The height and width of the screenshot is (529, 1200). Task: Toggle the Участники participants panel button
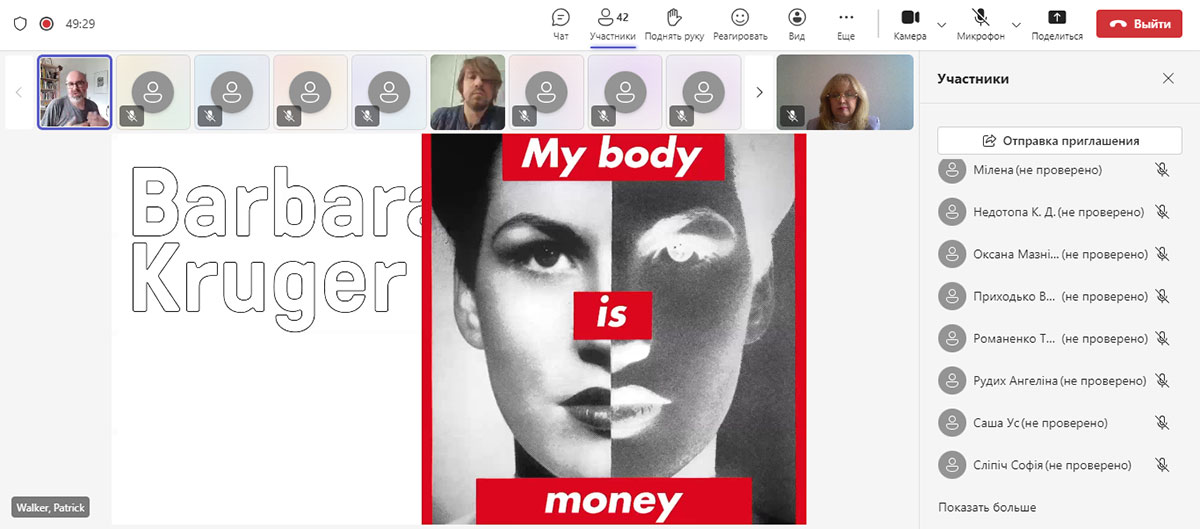point(612,24)
